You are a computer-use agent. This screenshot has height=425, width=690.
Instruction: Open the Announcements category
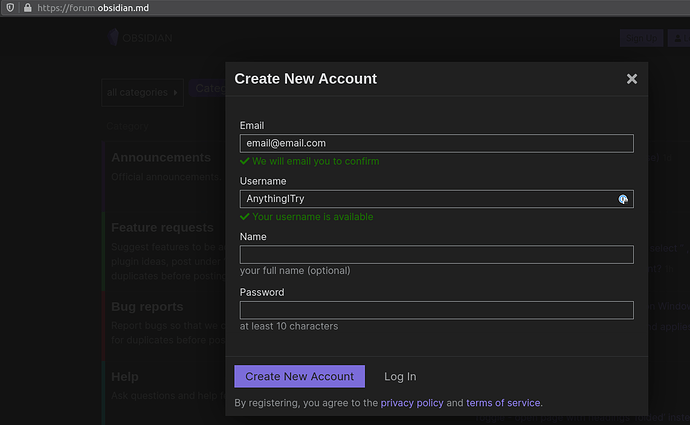tap(161, 158)
